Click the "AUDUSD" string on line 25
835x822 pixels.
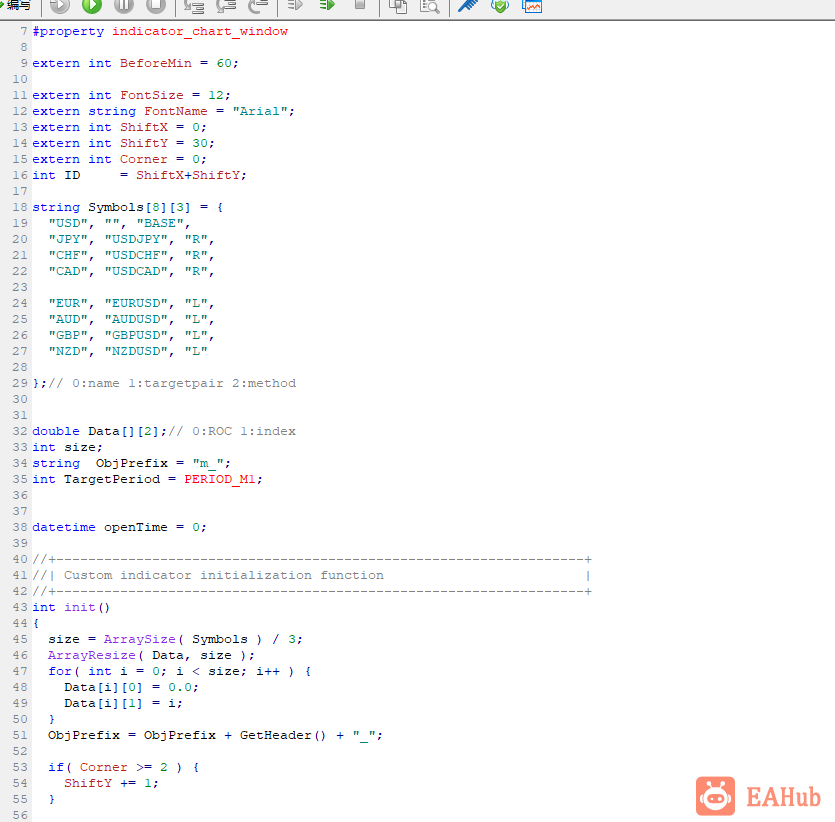point(136,319)
